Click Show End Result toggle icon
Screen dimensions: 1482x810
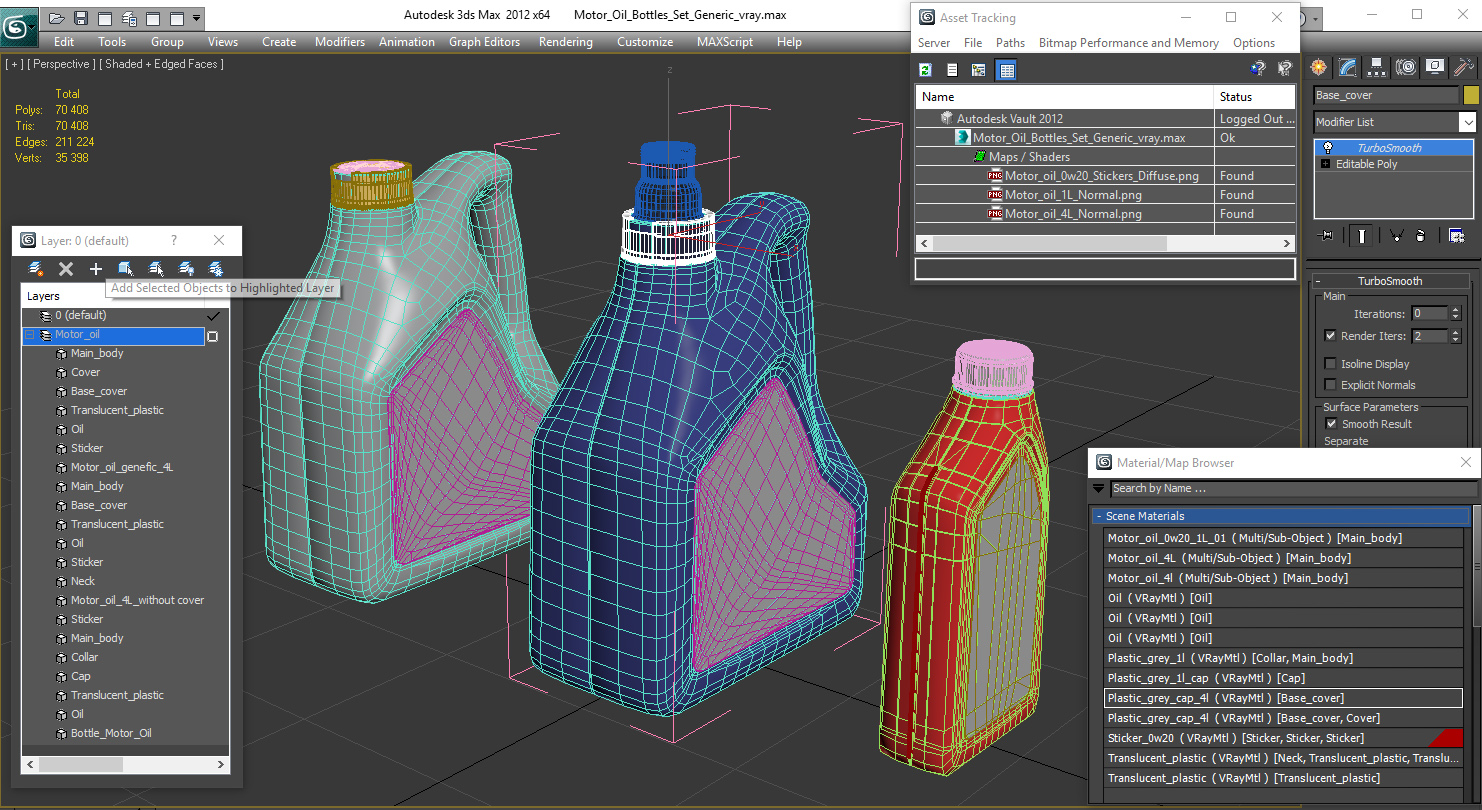tap(1361, 235)
